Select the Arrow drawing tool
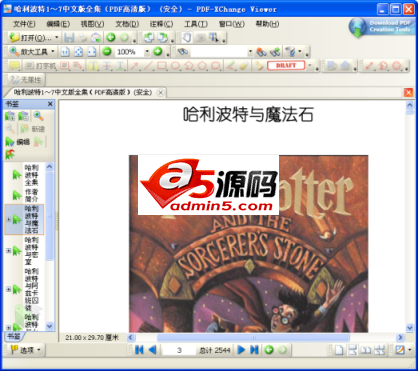 click(x=134, y=66)
